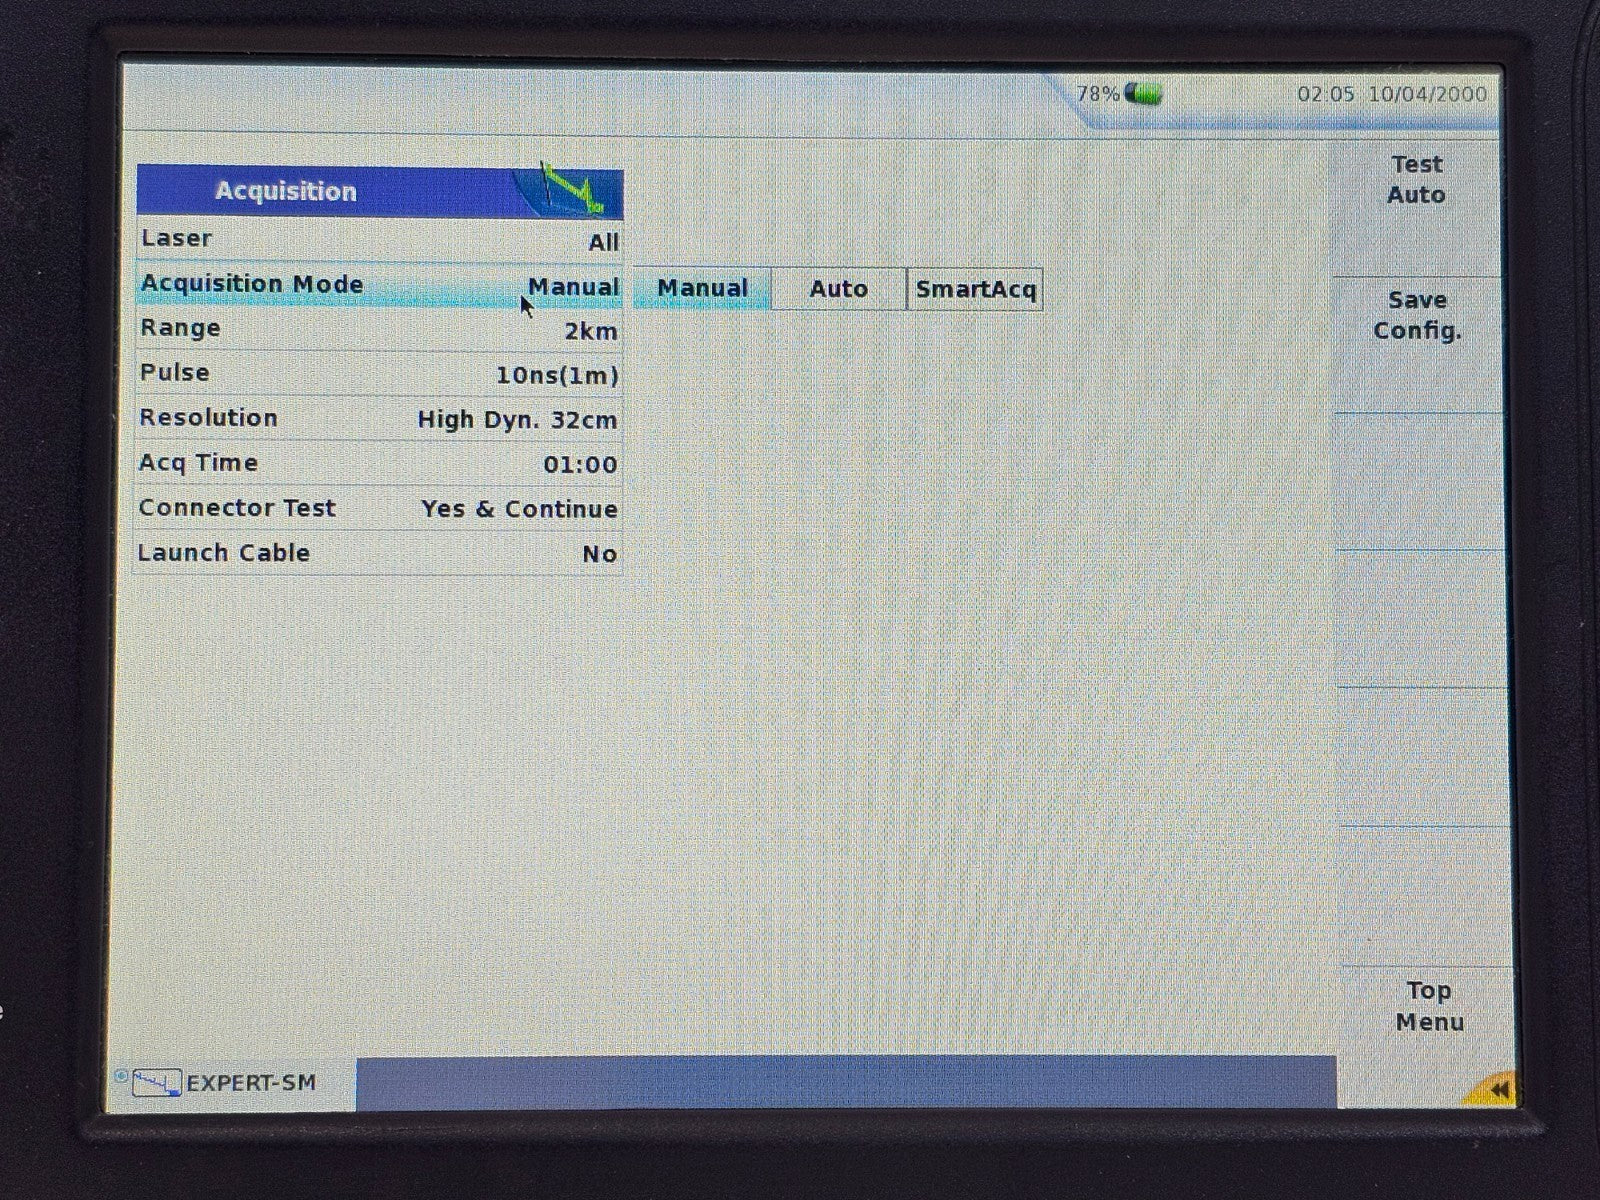Click the EXPERT-SM module icon
Screen dimensions: 1600x1200
pyautogui.click(x=156, y=1083)
